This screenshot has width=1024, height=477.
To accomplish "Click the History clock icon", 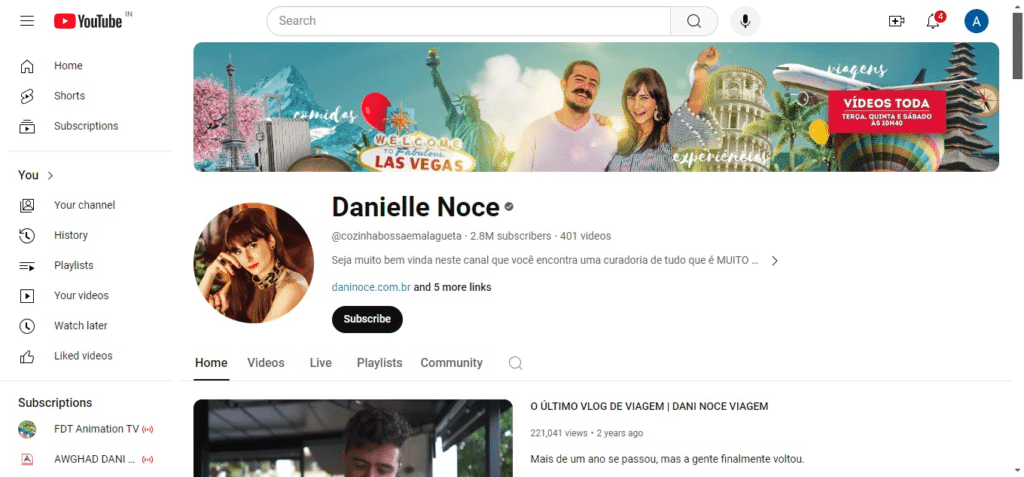I will pos(27,235).
